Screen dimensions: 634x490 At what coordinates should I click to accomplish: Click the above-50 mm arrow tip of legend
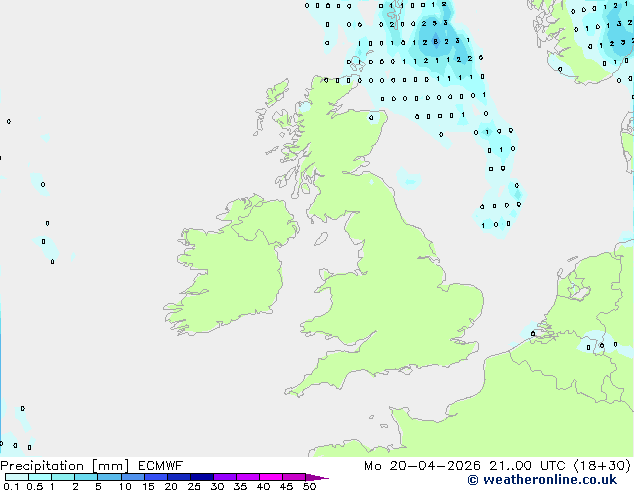pos(317,477)
